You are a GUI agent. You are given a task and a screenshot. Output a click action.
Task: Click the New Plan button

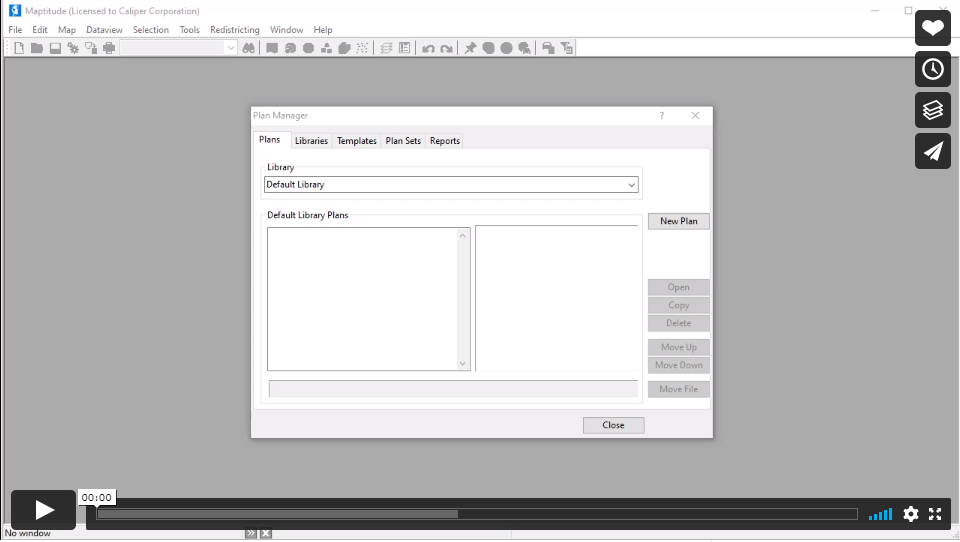click(x=678, y=221)
